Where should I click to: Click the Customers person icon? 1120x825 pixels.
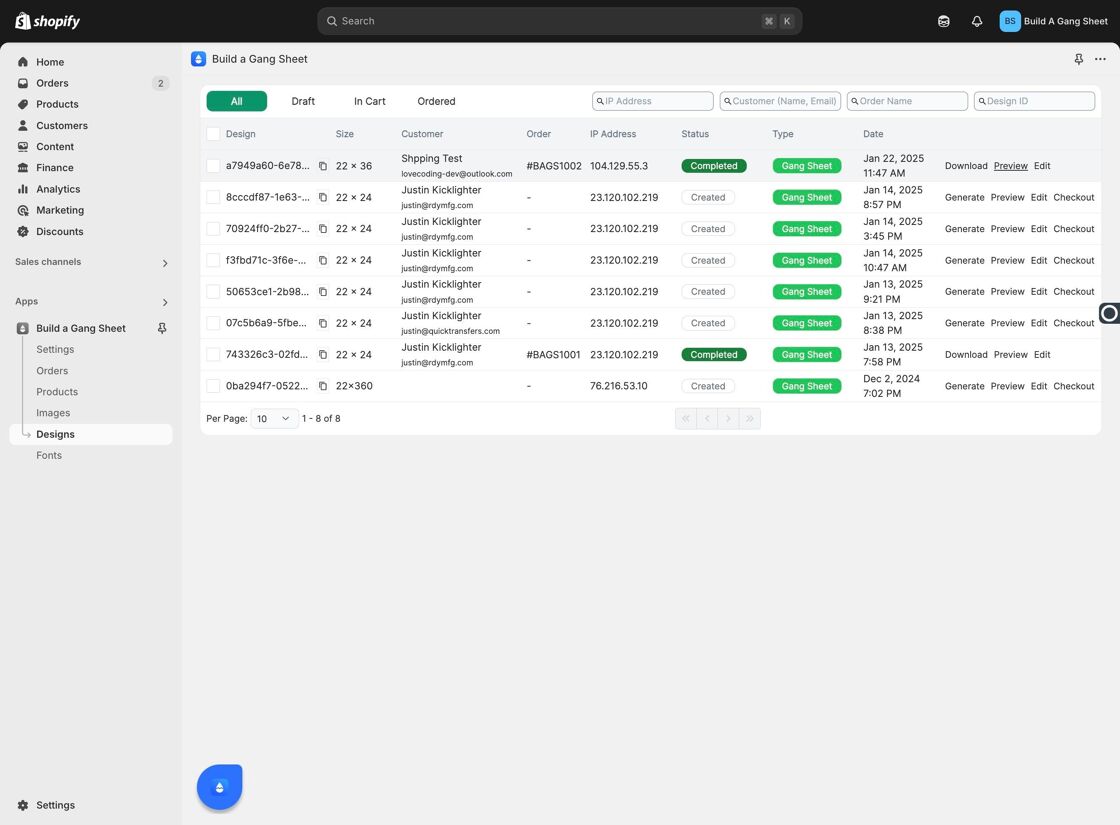pos(23,126)
